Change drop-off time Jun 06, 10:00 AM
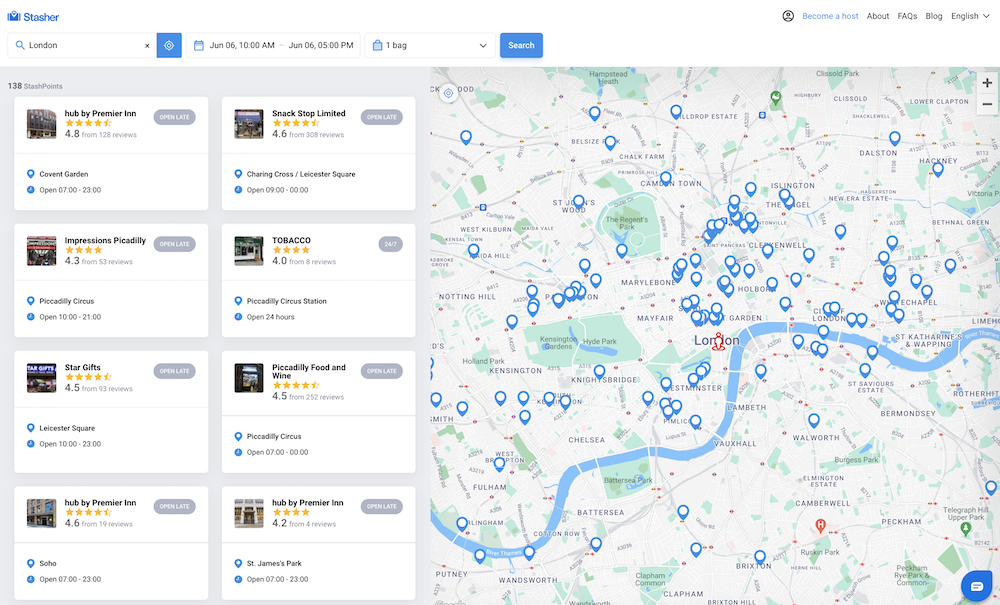Viewport: 1000px width, 605px height. tap(242, 45)
